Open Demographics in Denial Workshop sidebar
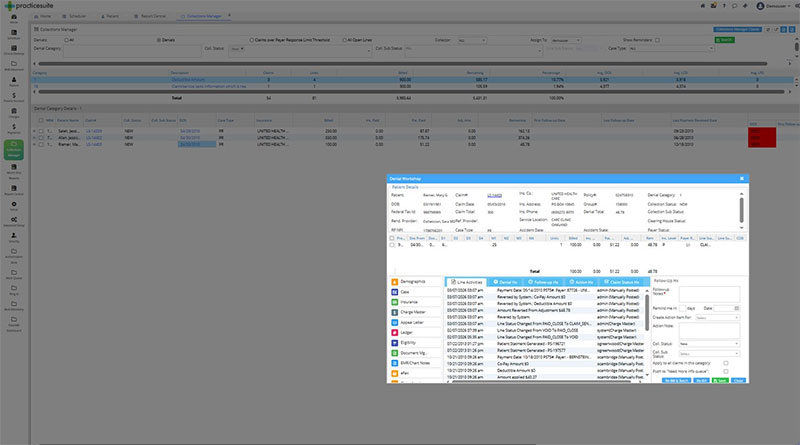The width and height of the screenshot is (800, 445). click(x=414, y=282)
